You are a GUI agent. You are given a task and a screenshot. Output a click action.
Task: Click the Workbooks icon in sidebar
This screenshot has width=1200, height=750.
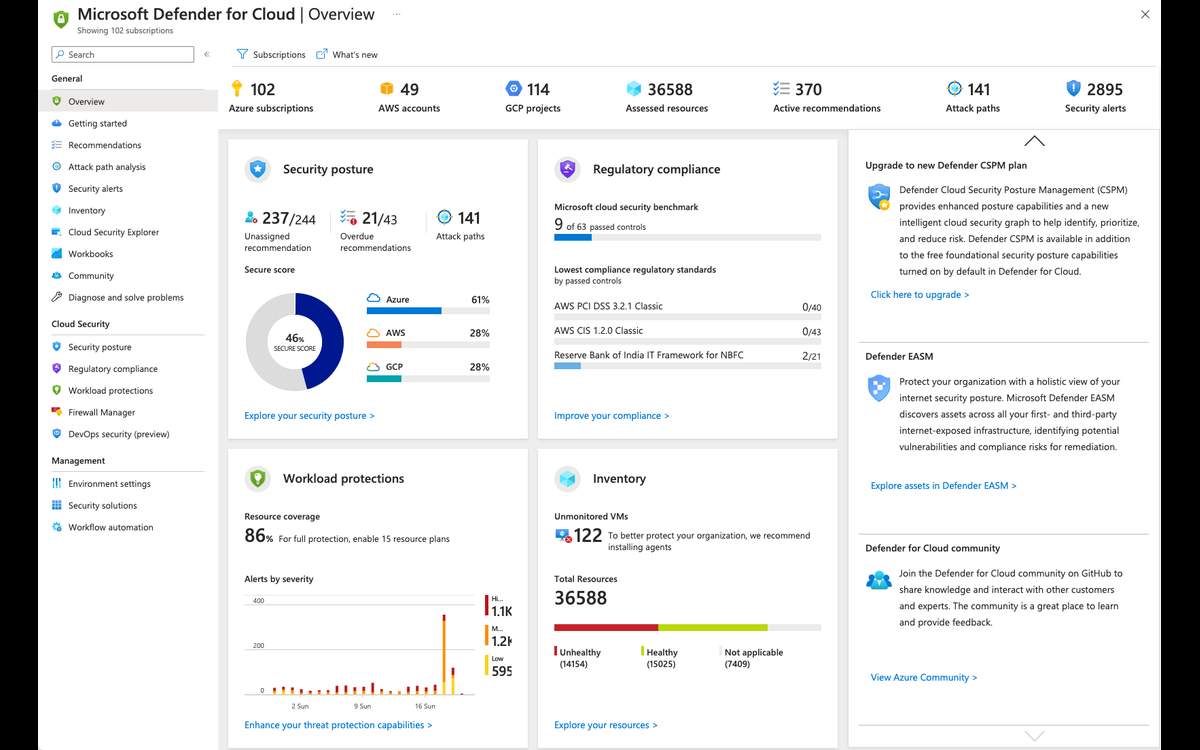point(57,254)
